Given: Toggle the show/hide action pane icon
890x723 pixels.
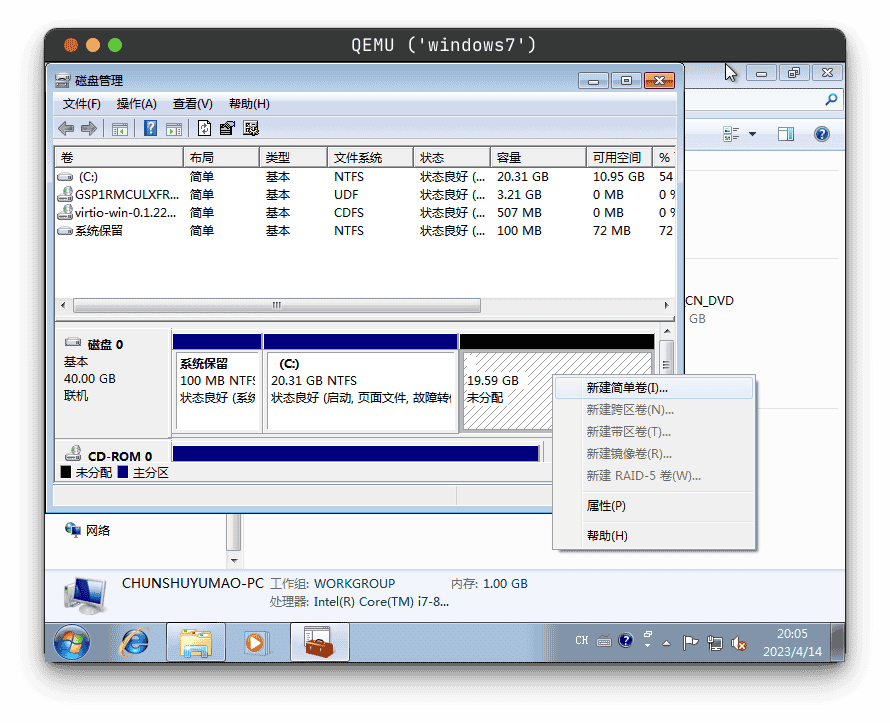Looking at the screenshot, I should [174, 129].
